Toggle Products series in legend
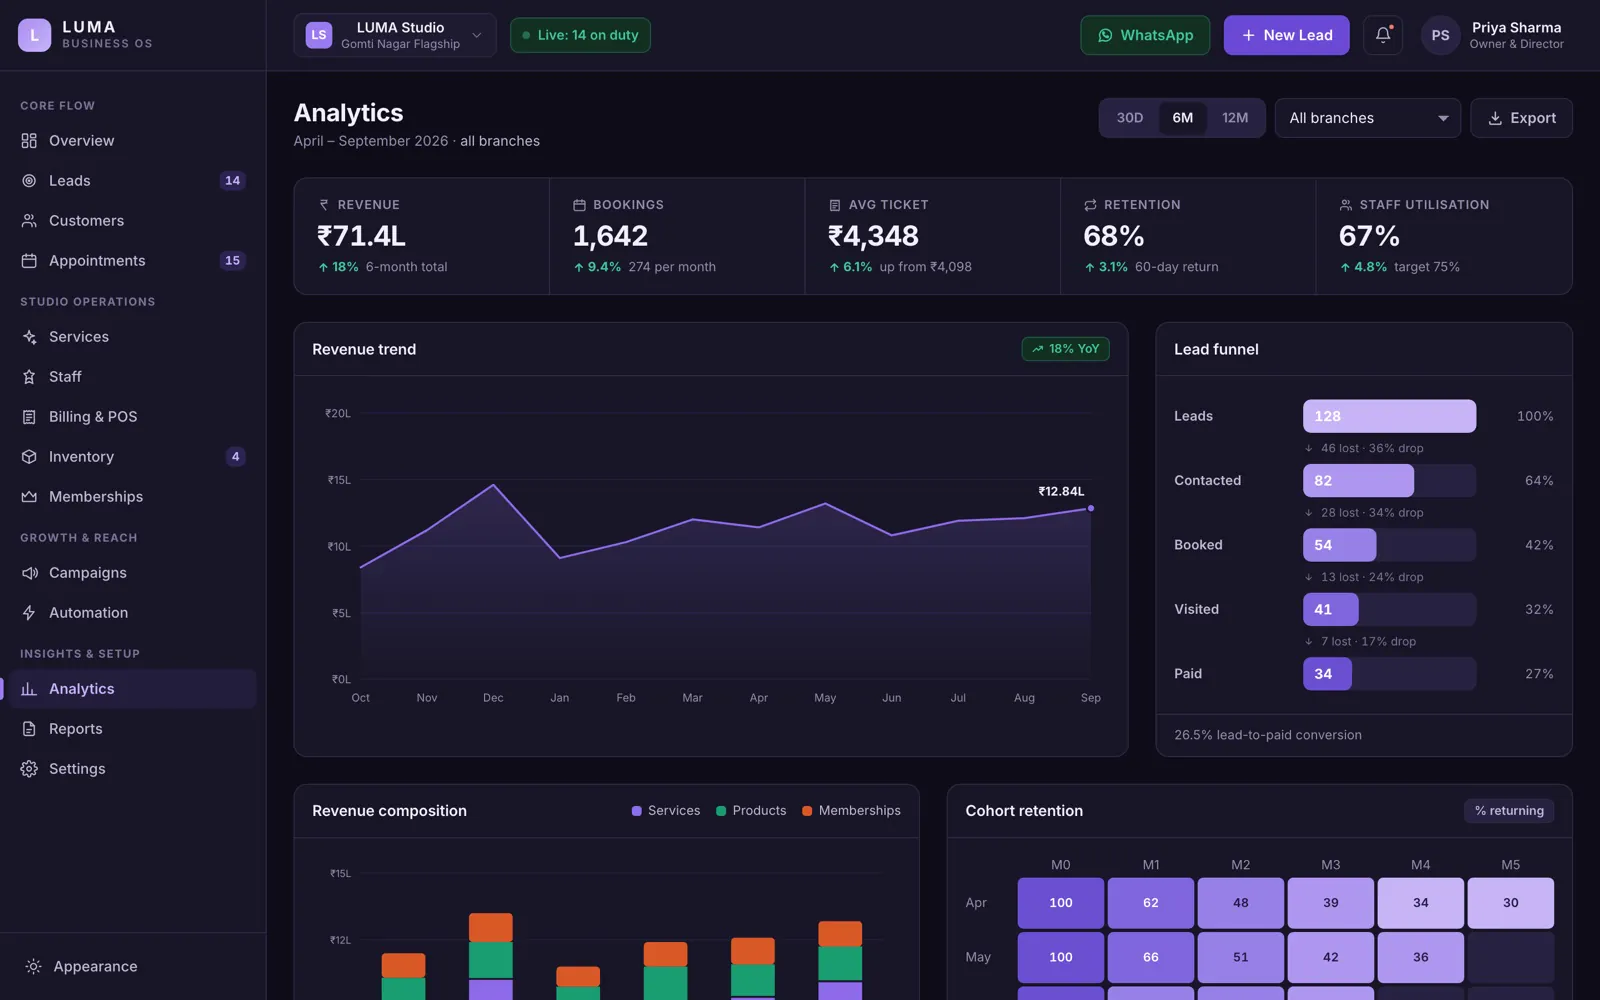The height and width of the screenshot is (1000, 1600). click(x=751, y=811)
